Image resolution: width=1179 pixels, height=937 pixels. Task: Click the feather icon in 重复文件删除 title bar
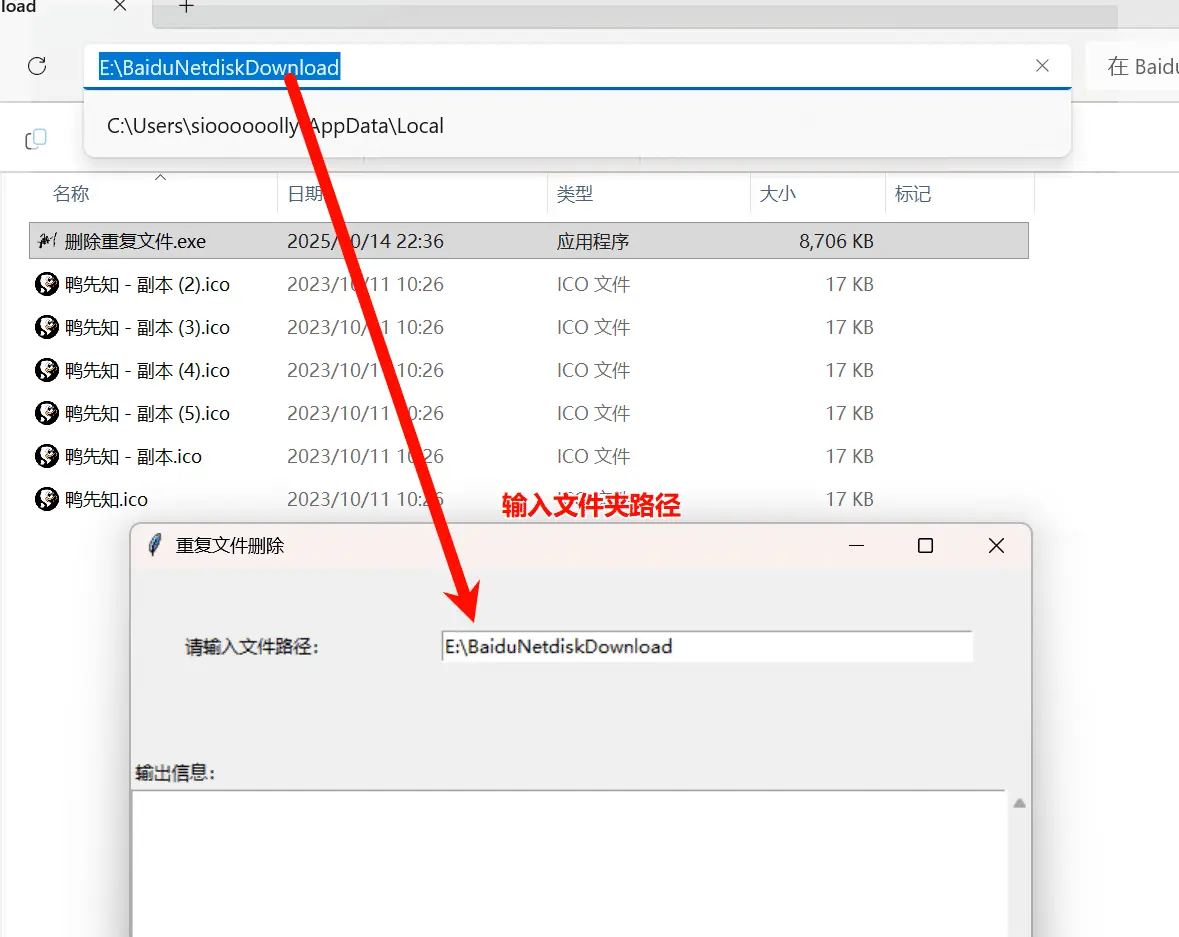coord(154,545)
